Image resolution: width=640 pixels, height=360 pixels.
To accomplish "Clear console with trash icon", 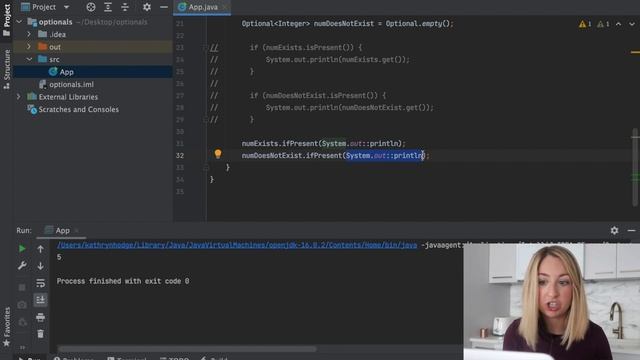I will tap(40, 334).
